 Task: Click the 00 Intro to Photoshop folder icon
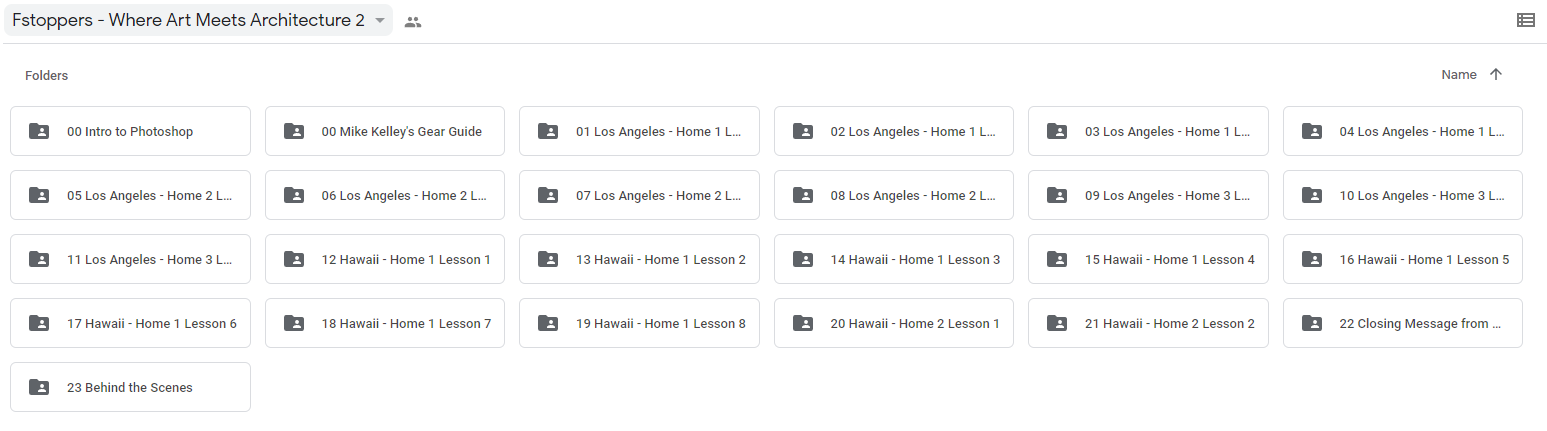pos(39,131)
